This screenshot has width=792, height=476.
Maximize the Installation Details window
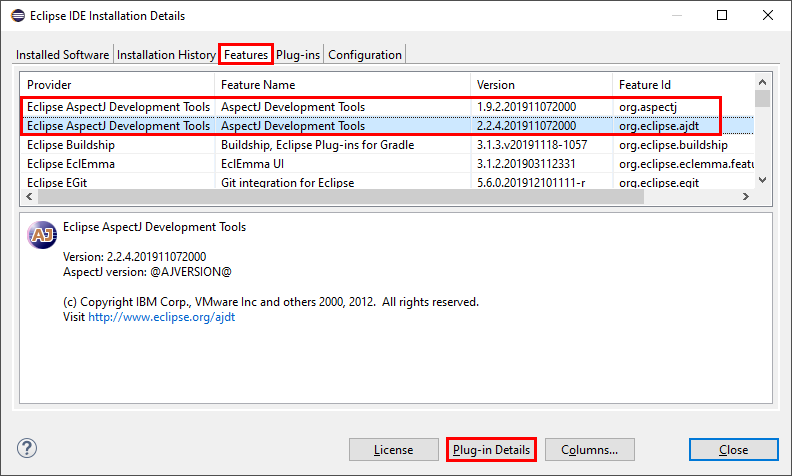click(722, 15)
